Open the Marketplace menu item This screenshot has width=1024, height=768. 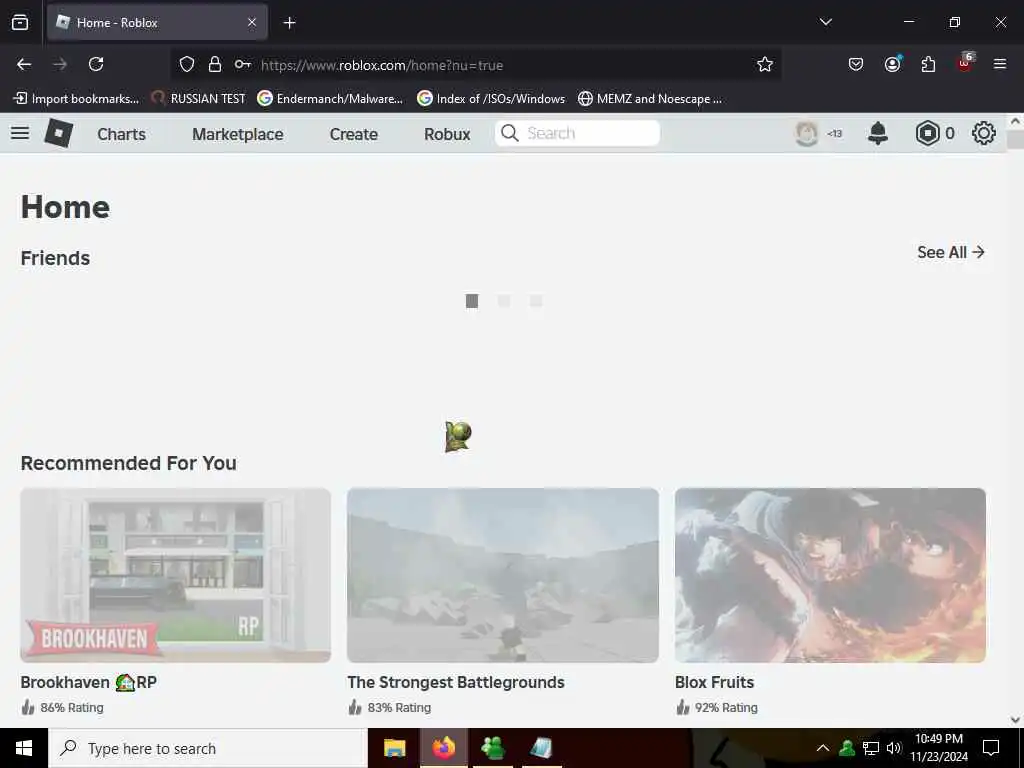coord(238,134)
